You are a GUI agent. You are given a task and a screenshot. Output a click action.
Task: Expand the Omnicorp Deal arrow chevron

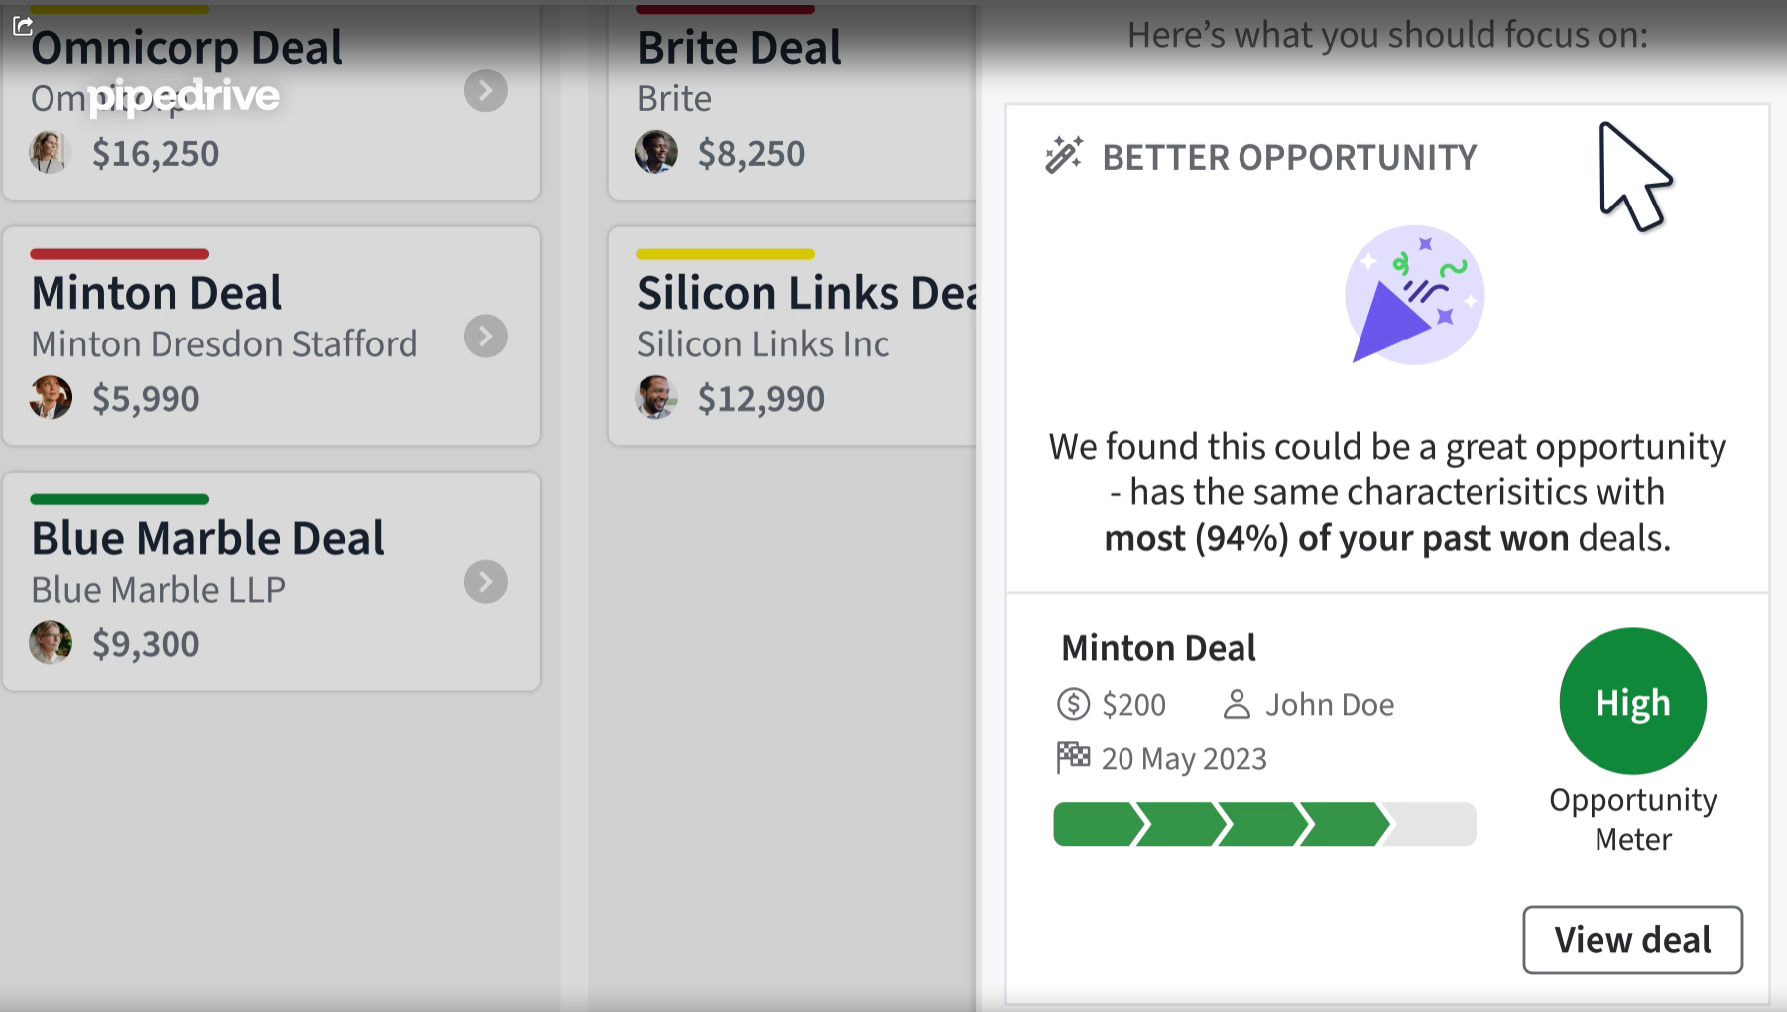(486, 91)
